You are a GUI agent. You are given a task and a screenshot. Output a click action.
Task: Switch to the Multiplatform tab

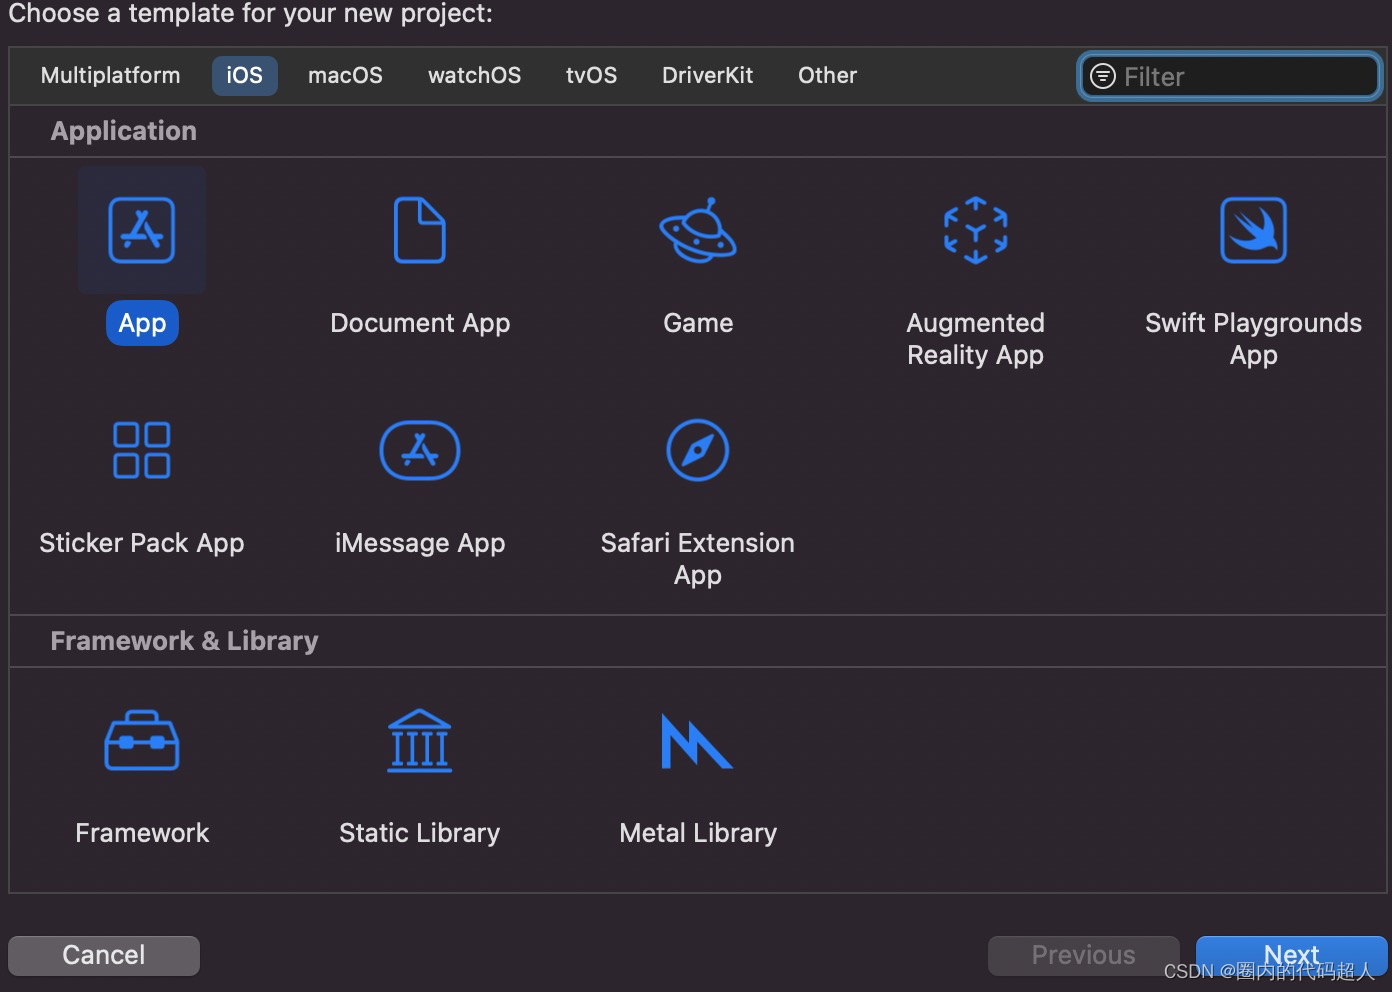pos(110,75)
